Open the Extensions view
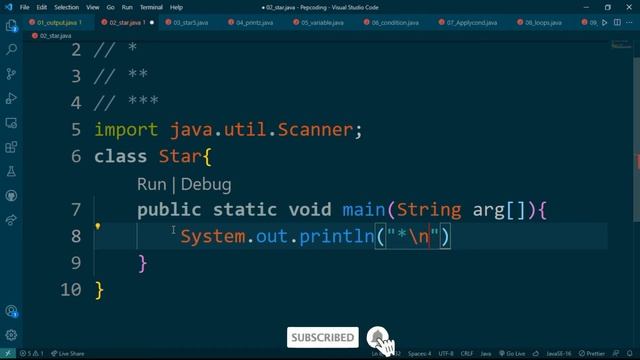The image size is (640, 360). click(11, 147)
